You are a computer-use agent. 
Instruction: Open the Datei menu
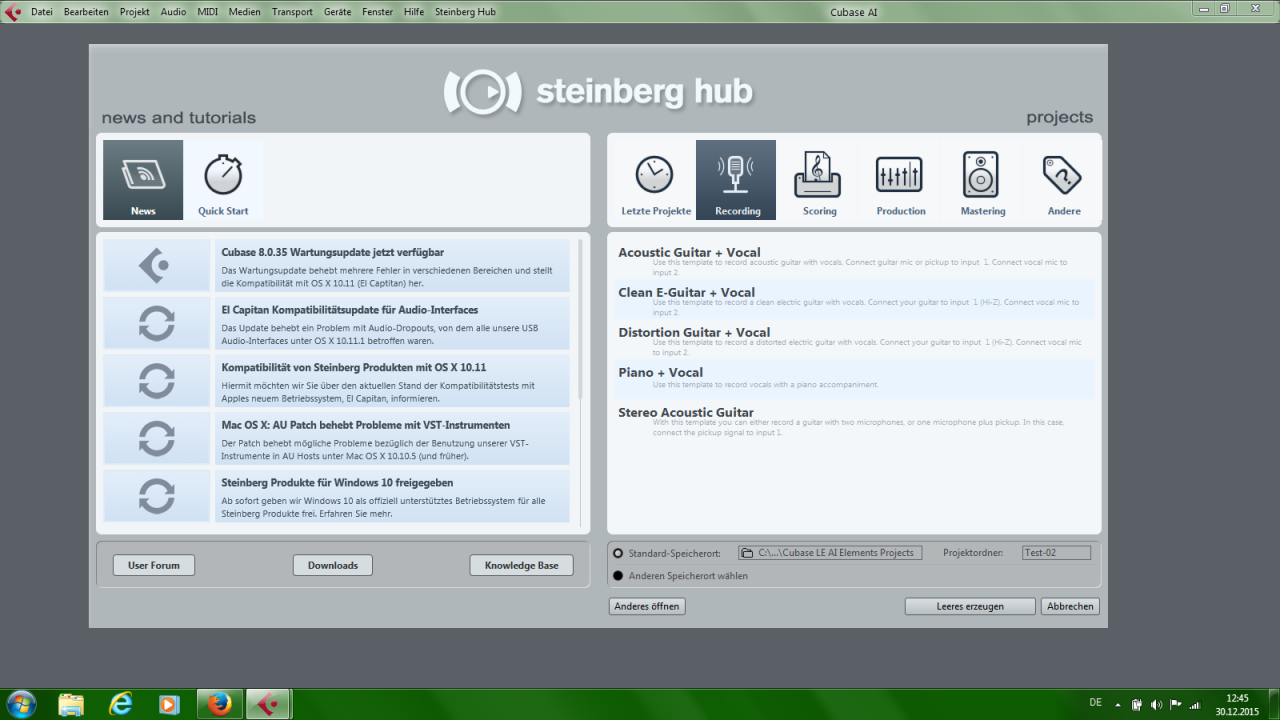click(42, 12)
